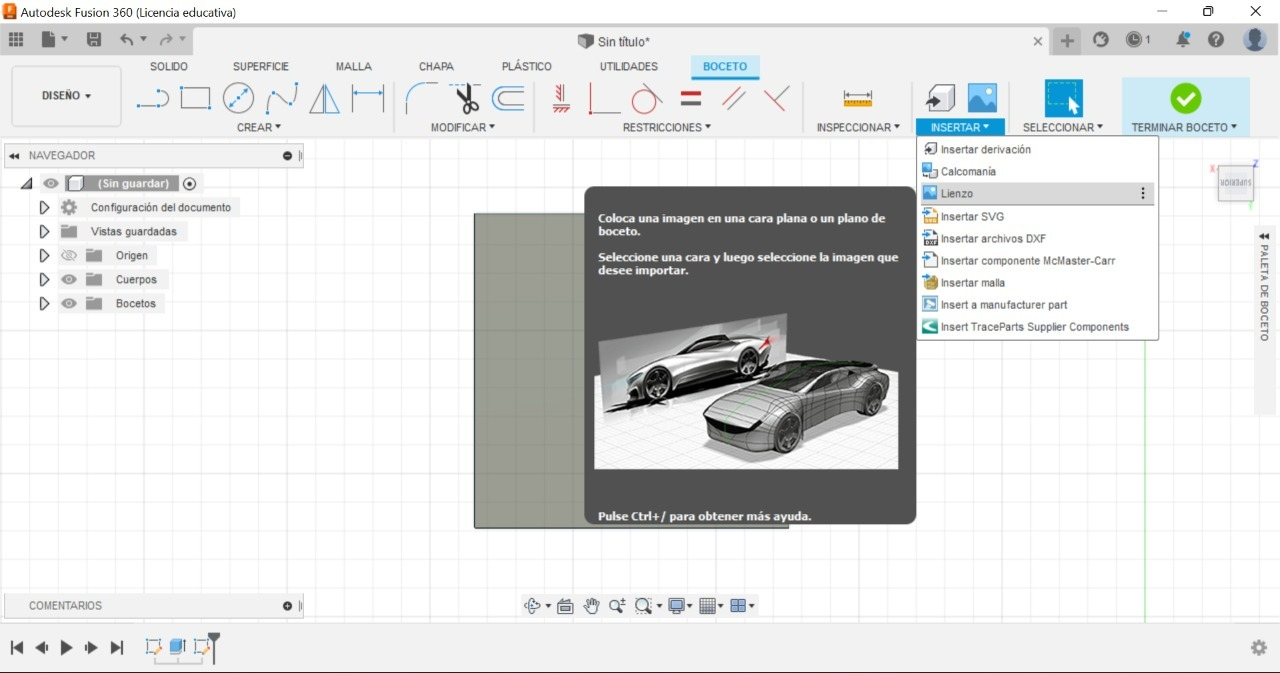Toggle visibility of Origen folder
The height and width of the screenshot is (673, 1280).
click(x=69, y=256)
